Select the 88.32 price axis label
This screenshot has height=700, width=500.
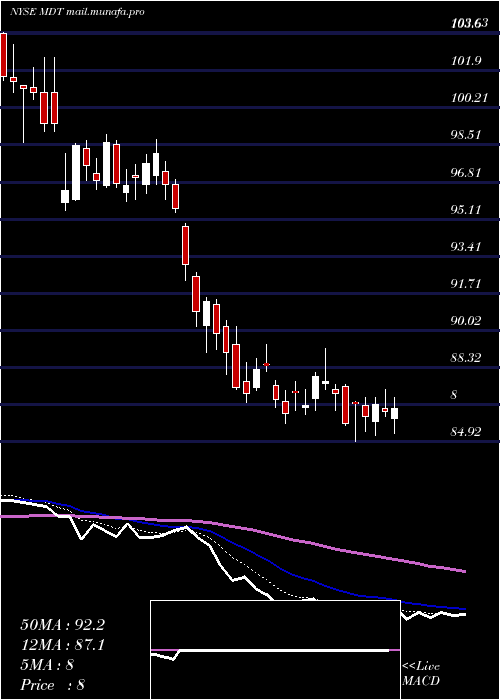click(466, 358)
